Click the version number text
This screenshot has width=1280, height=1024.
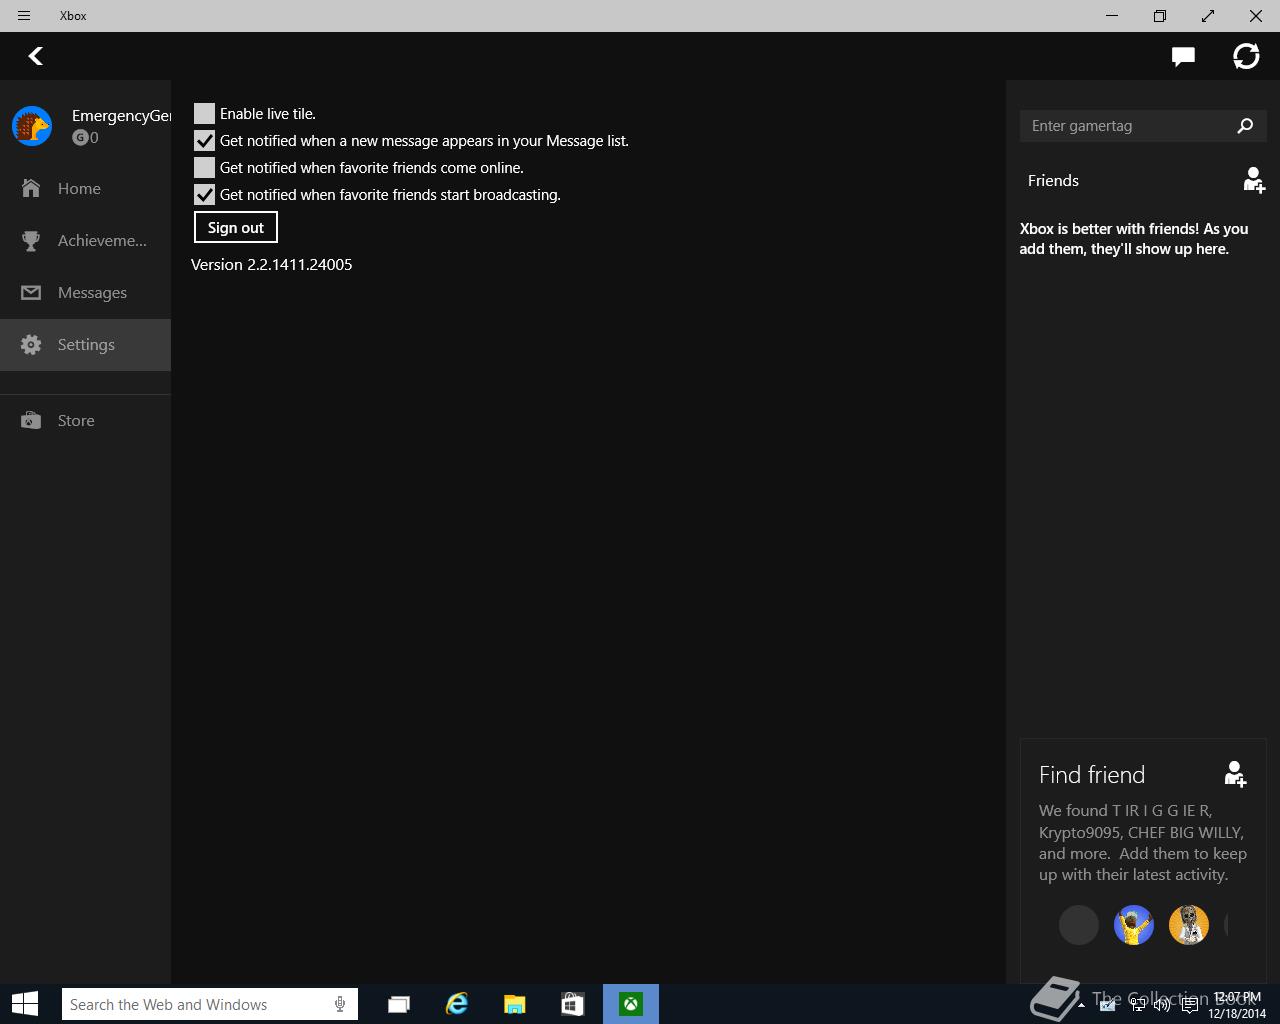coord(272,264)
